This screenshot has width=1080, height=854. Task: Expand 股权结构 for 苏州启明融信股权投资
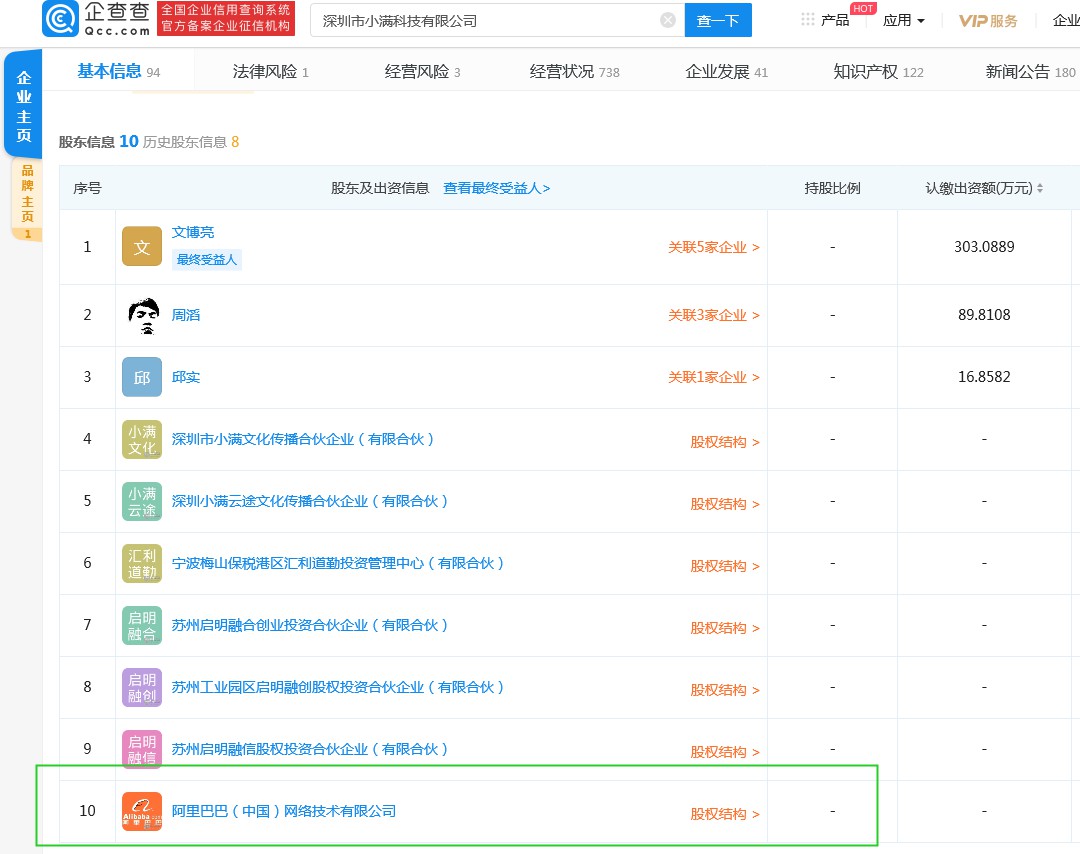tap(725, 752)
